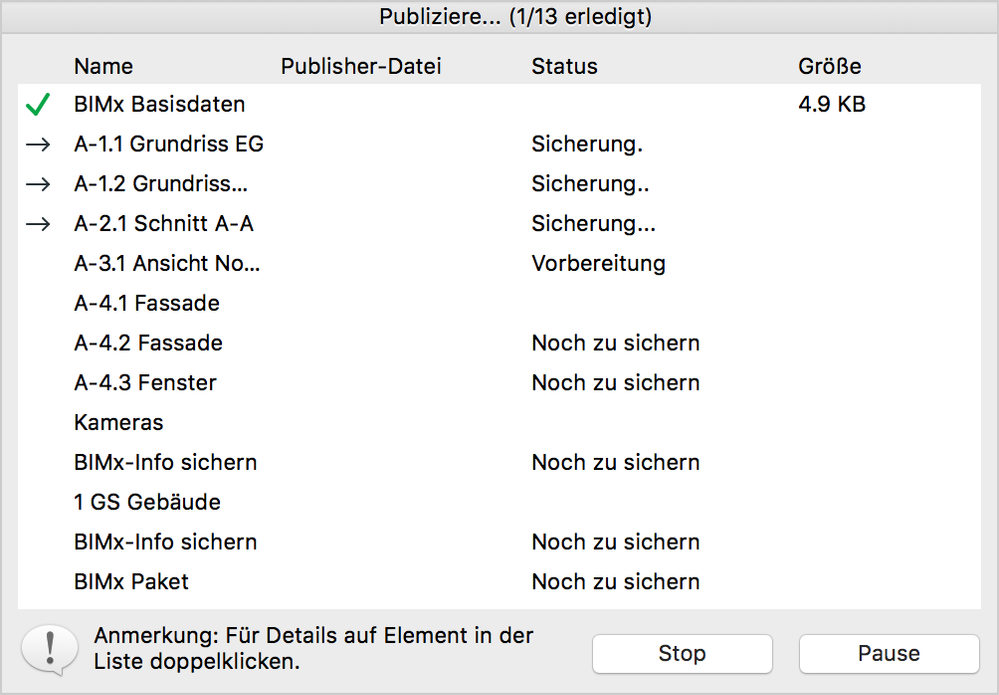The image size is (999, 695).
Task: Select the 1 GS Gebäude entry
Action: click(146, 502)
